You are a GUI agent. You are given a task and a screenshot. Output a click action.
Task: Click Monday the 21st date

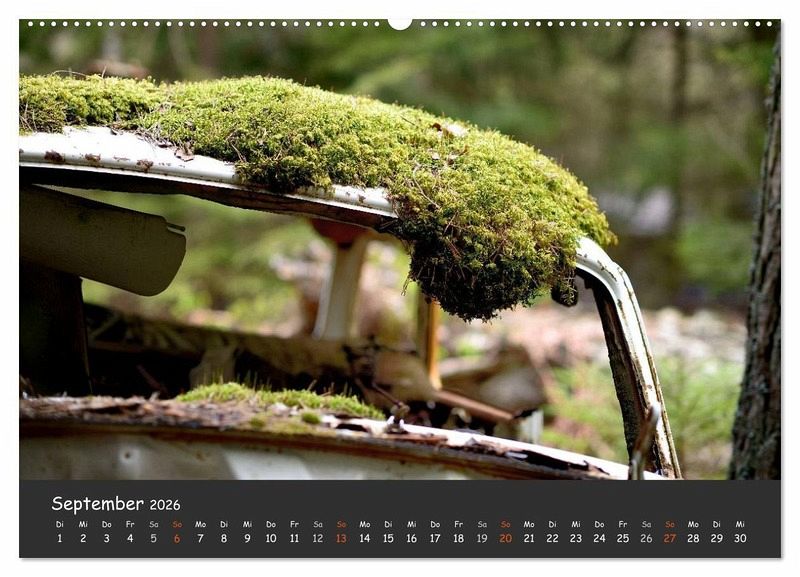(x=529, y=538)
